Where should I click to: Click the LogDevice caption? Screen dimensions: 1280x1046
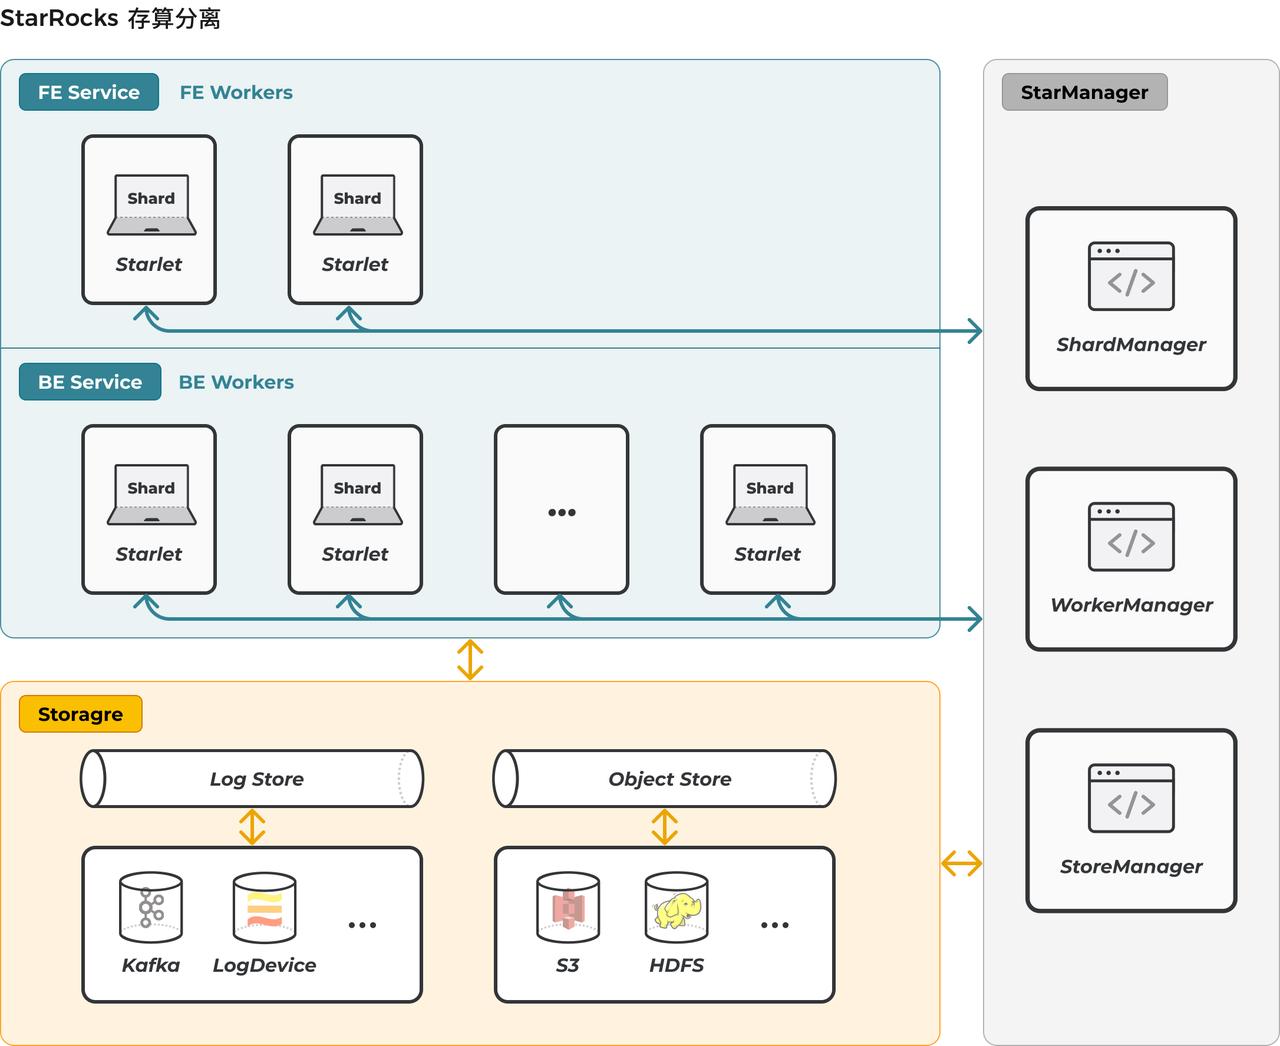pyautogui.click(x=264, y=965)
